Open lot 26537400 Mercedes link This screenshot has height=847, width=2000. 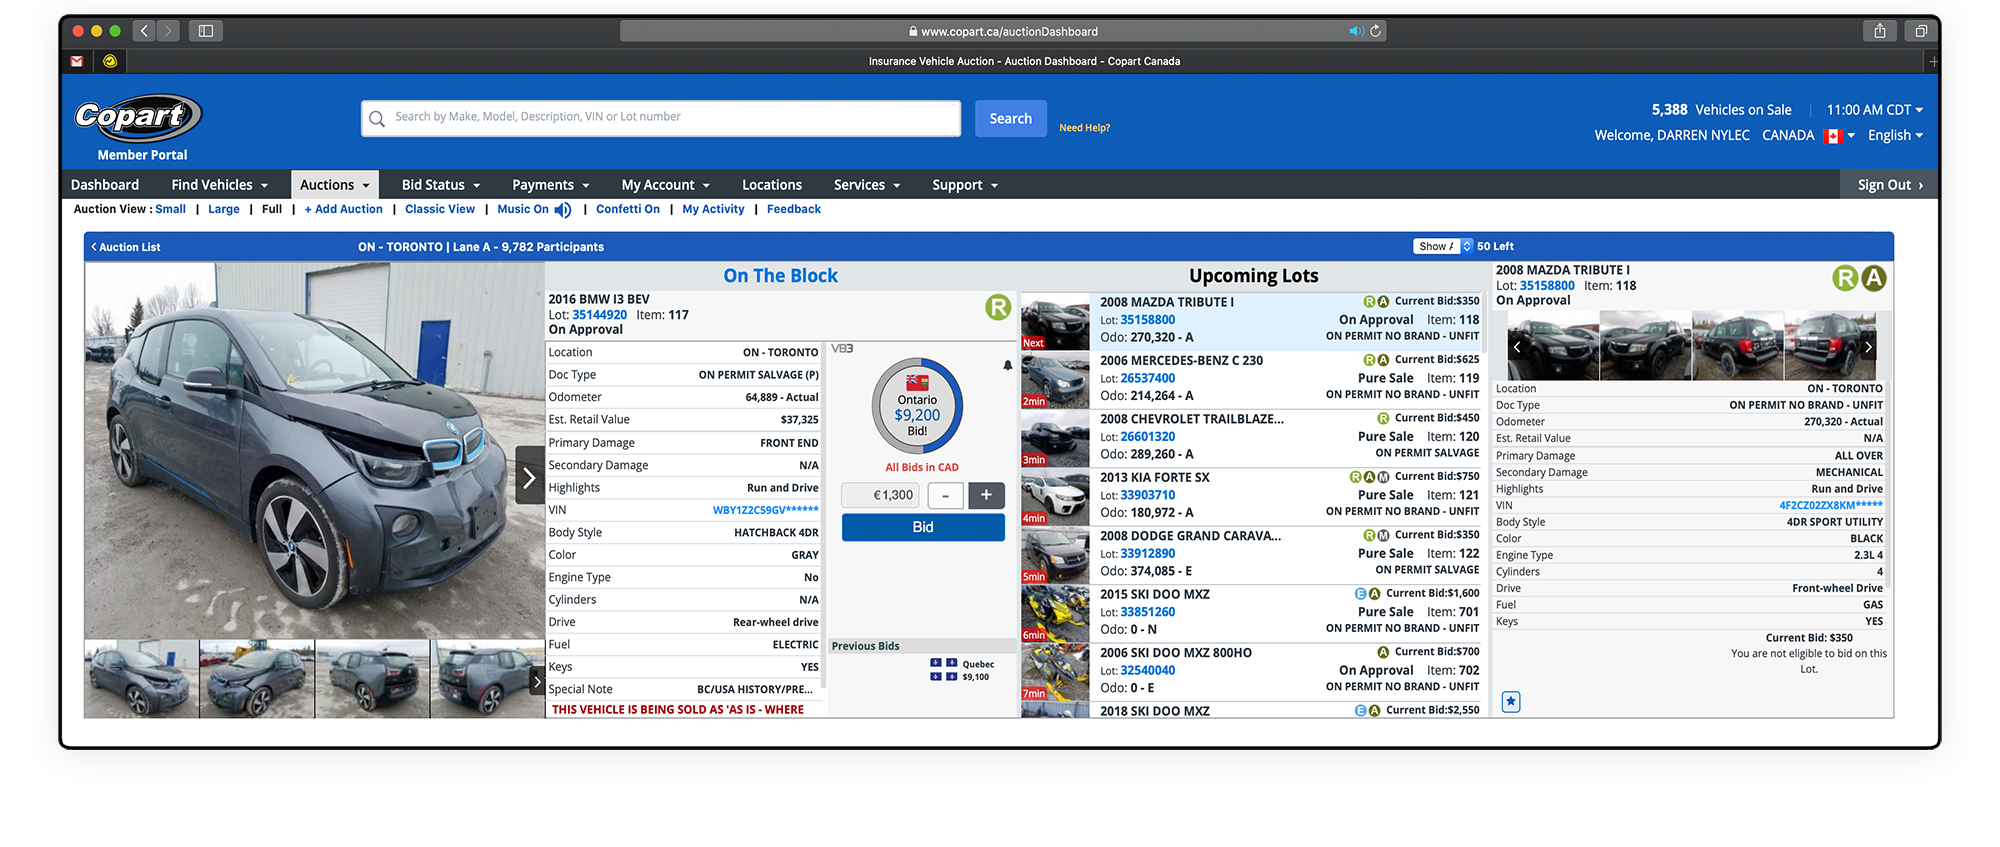click(1148, 378)
